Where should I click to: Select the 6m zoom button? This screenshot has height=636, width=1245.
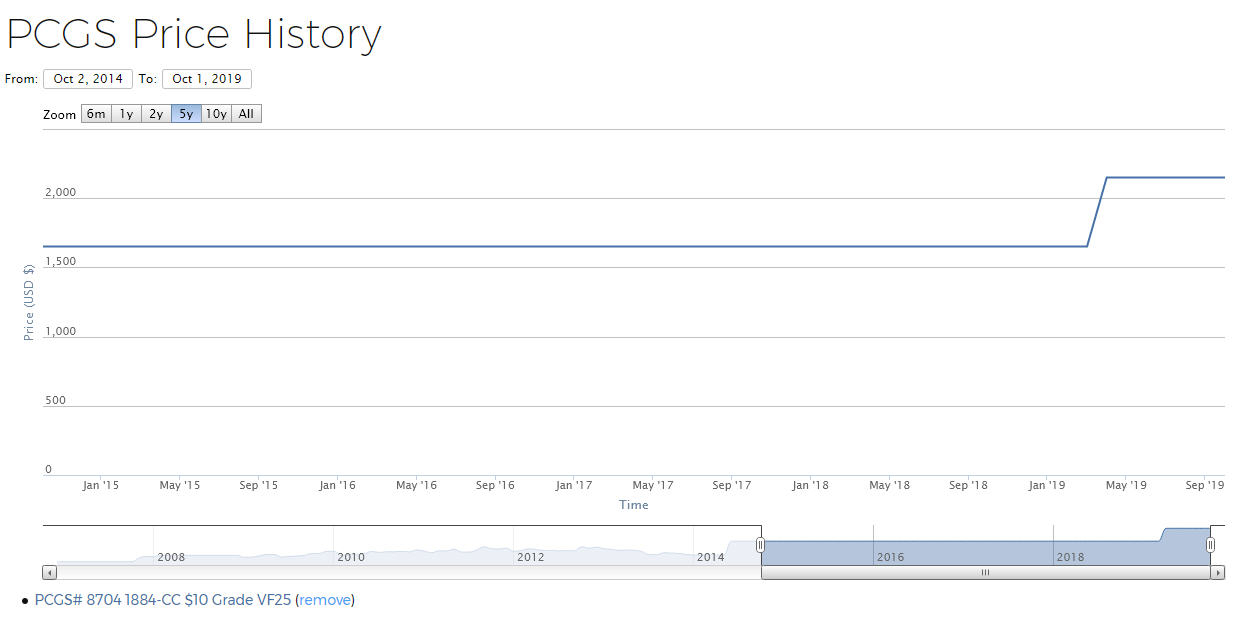coord(96,114)
